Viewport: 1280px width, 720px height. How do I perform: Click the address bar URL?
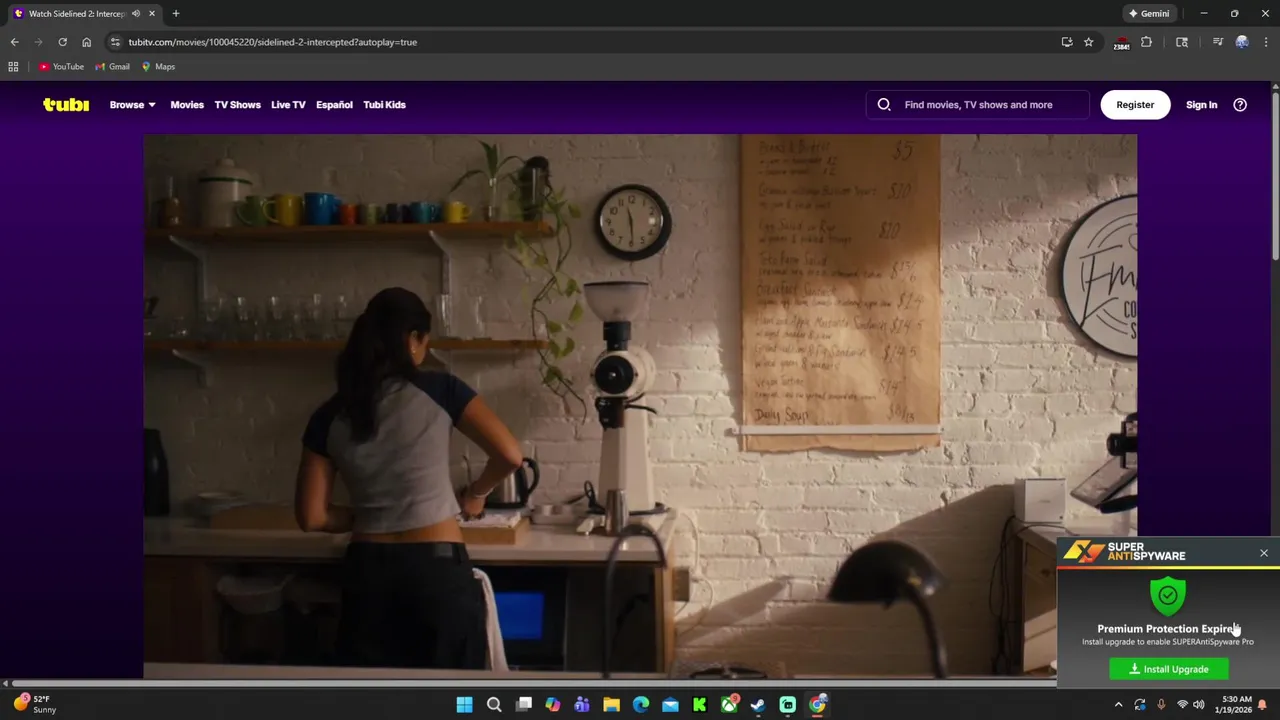pyautogui.click(x=272, y=42)
